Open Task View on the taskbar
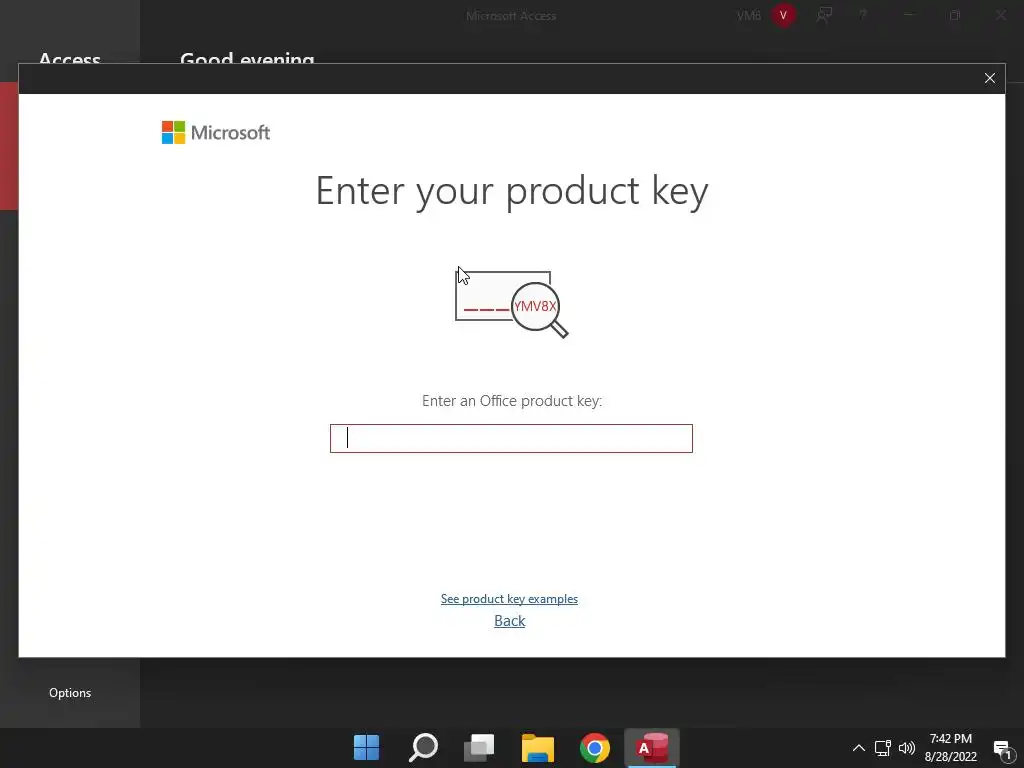The image size is (1024, 768). 479,748
